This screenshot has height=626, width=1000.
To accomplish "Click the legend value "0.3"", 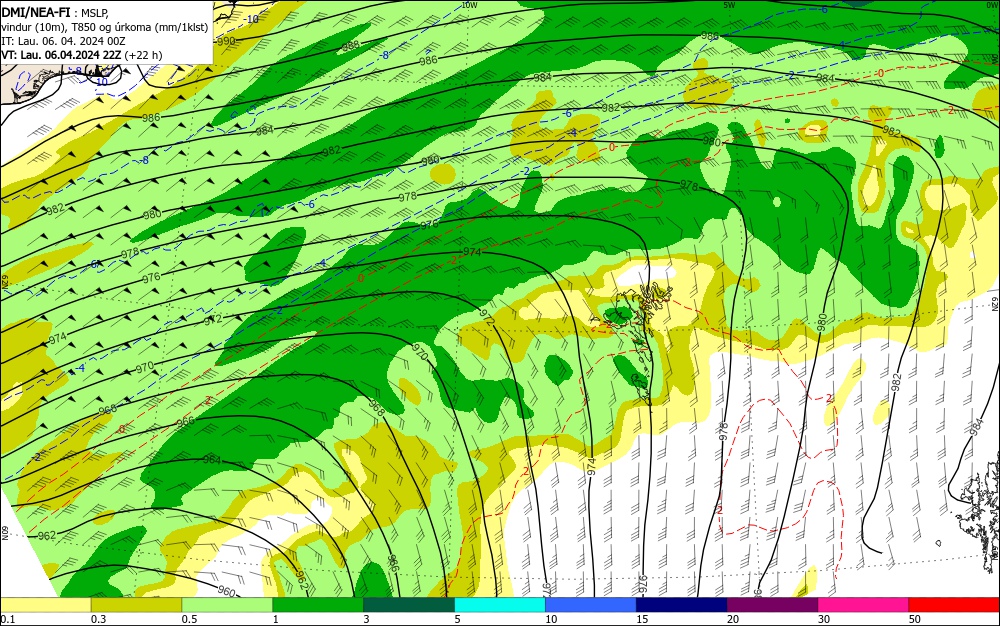I will 98,619.
